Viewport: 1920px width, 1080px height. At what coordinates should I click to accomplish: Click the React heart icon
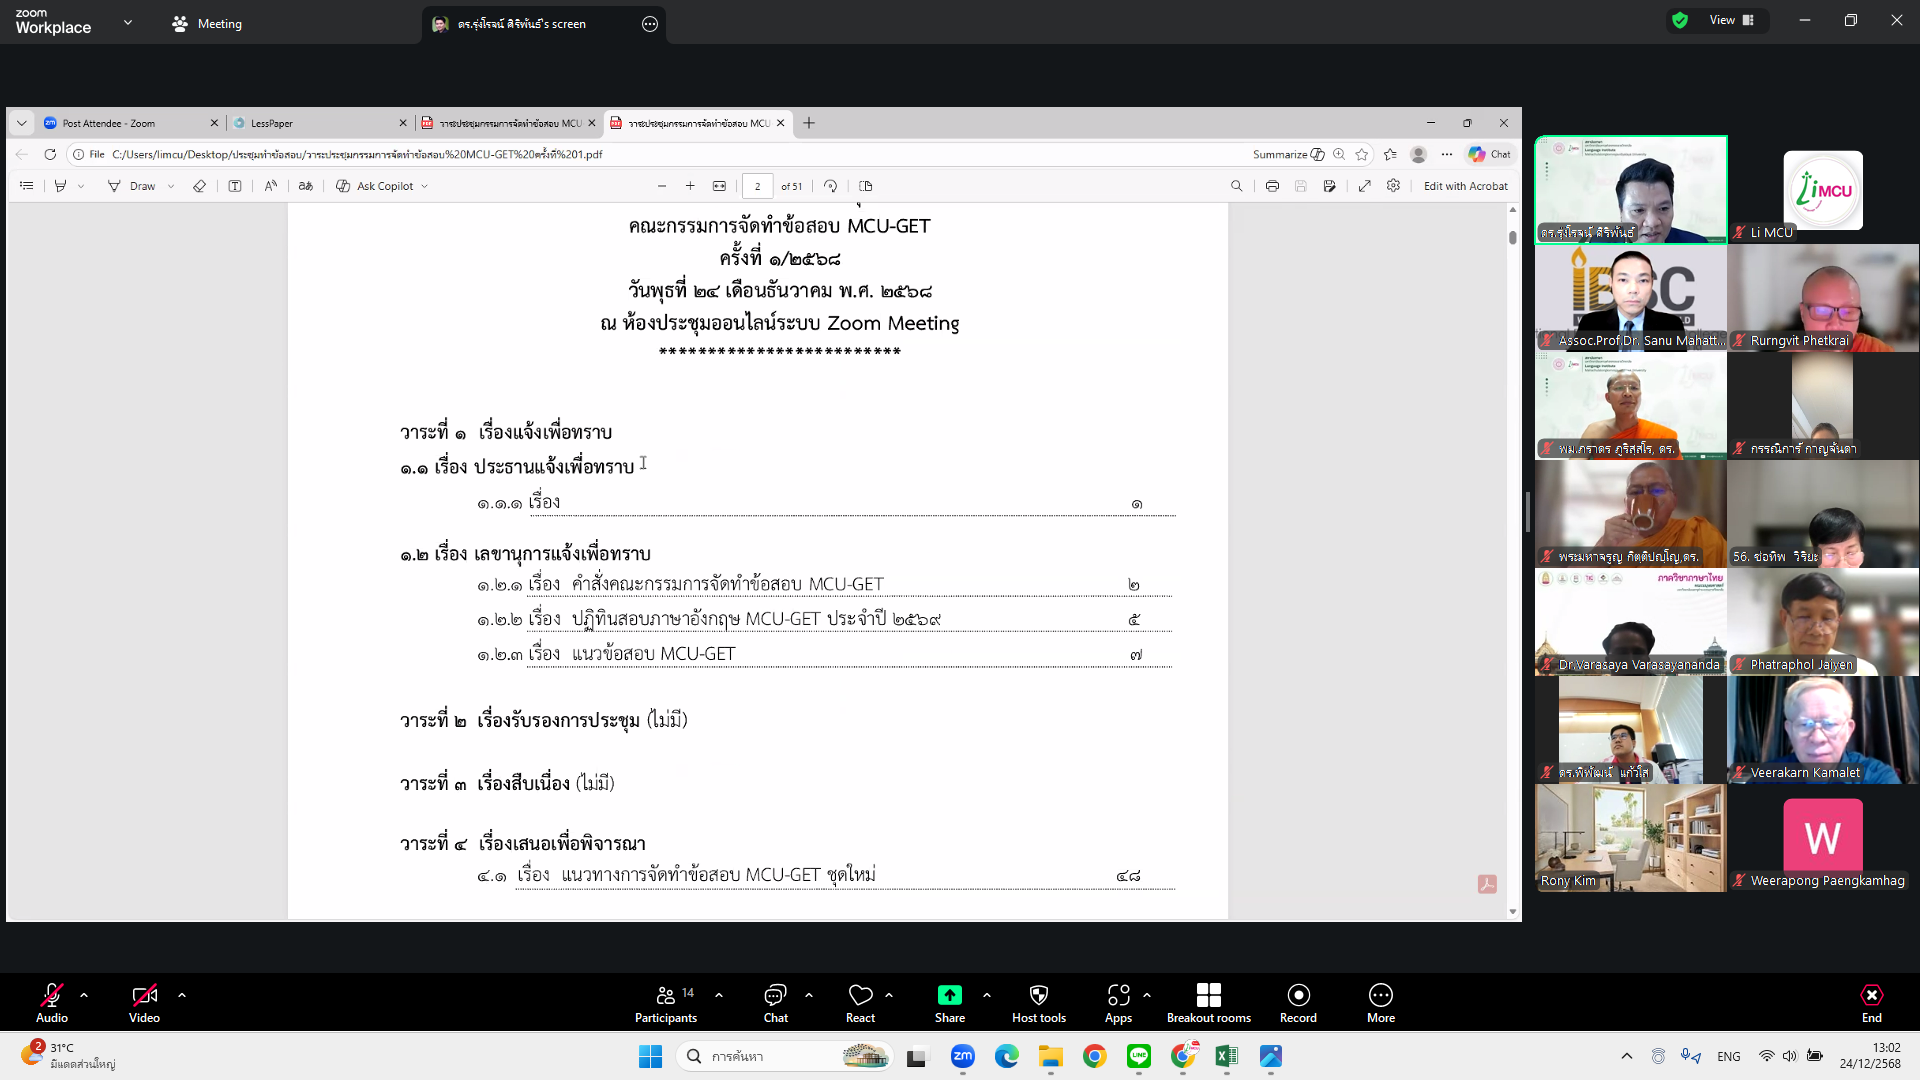[860, 996]
